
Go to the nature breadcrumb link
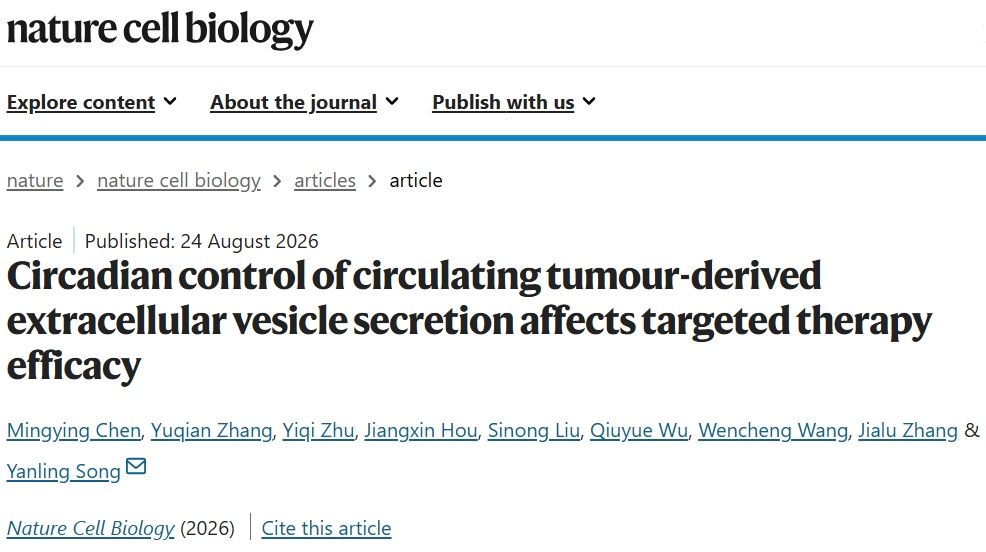coord(35,180)
